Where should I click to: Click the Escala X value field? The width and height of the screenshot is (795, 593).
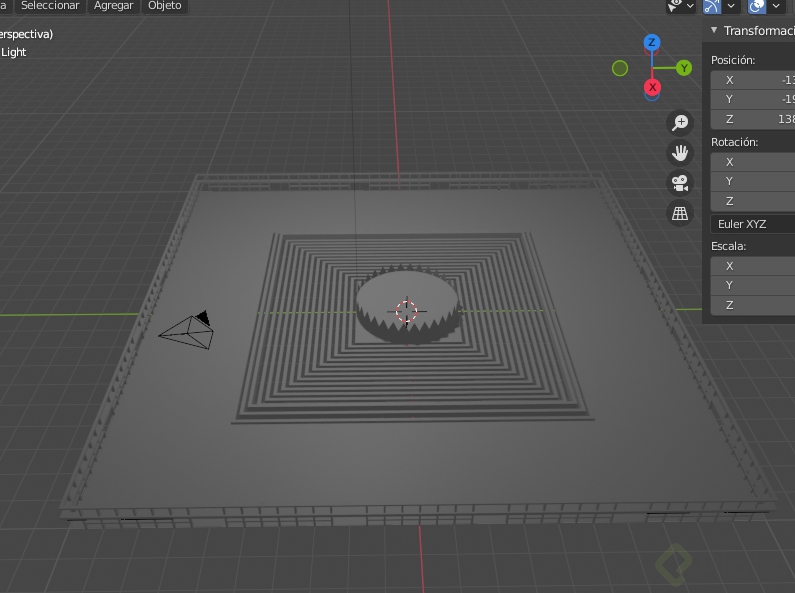[752, 266]
